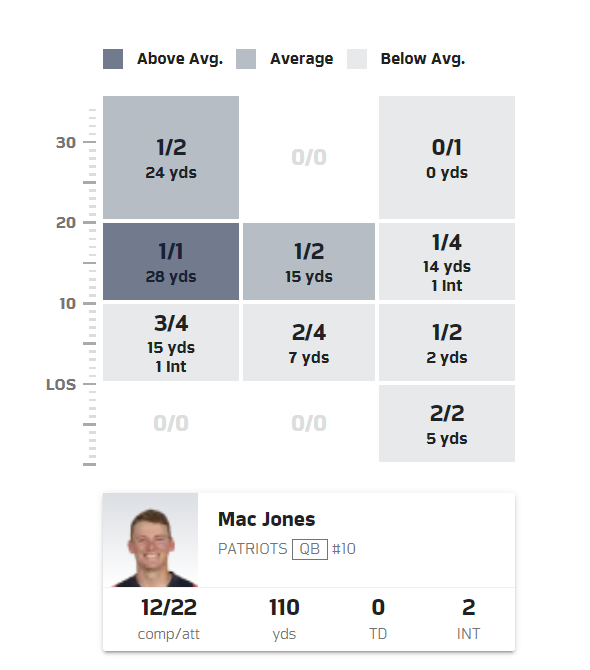The height and width of the screenshot is (670, 590).
Task: Click the QB position badge
Action: [x=310, y=549]
